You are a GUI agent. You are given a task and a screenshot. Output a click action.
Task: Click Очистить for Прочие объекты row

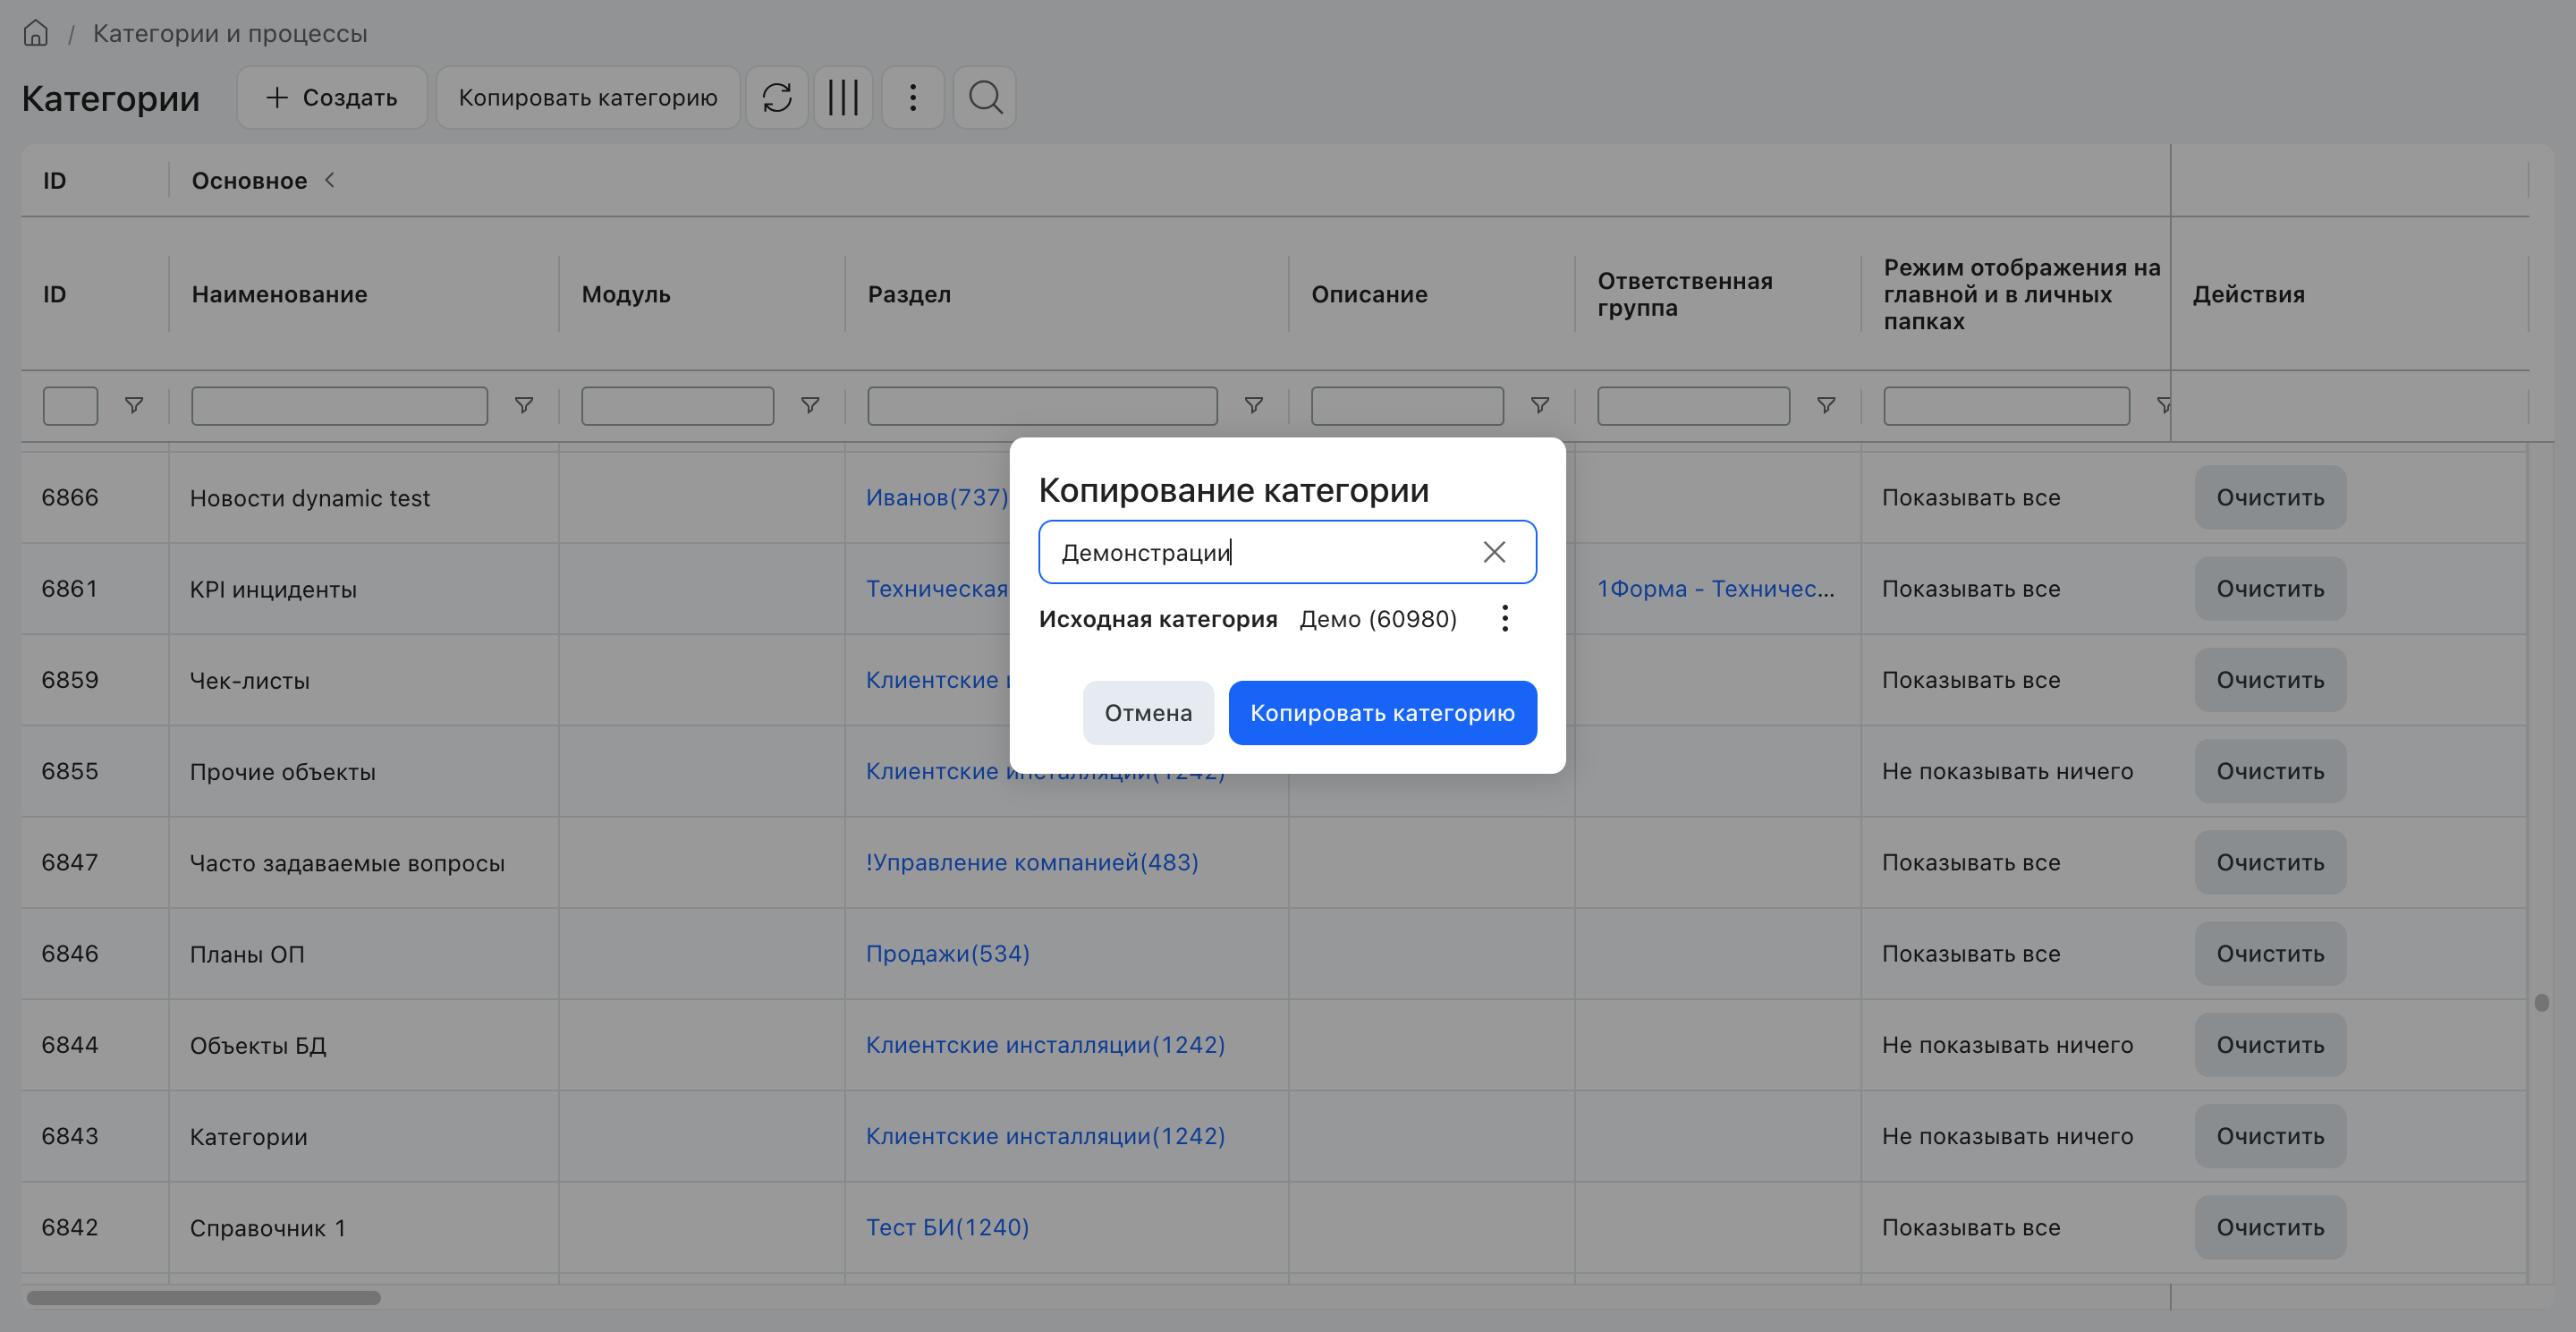(x=2270, y=771)
